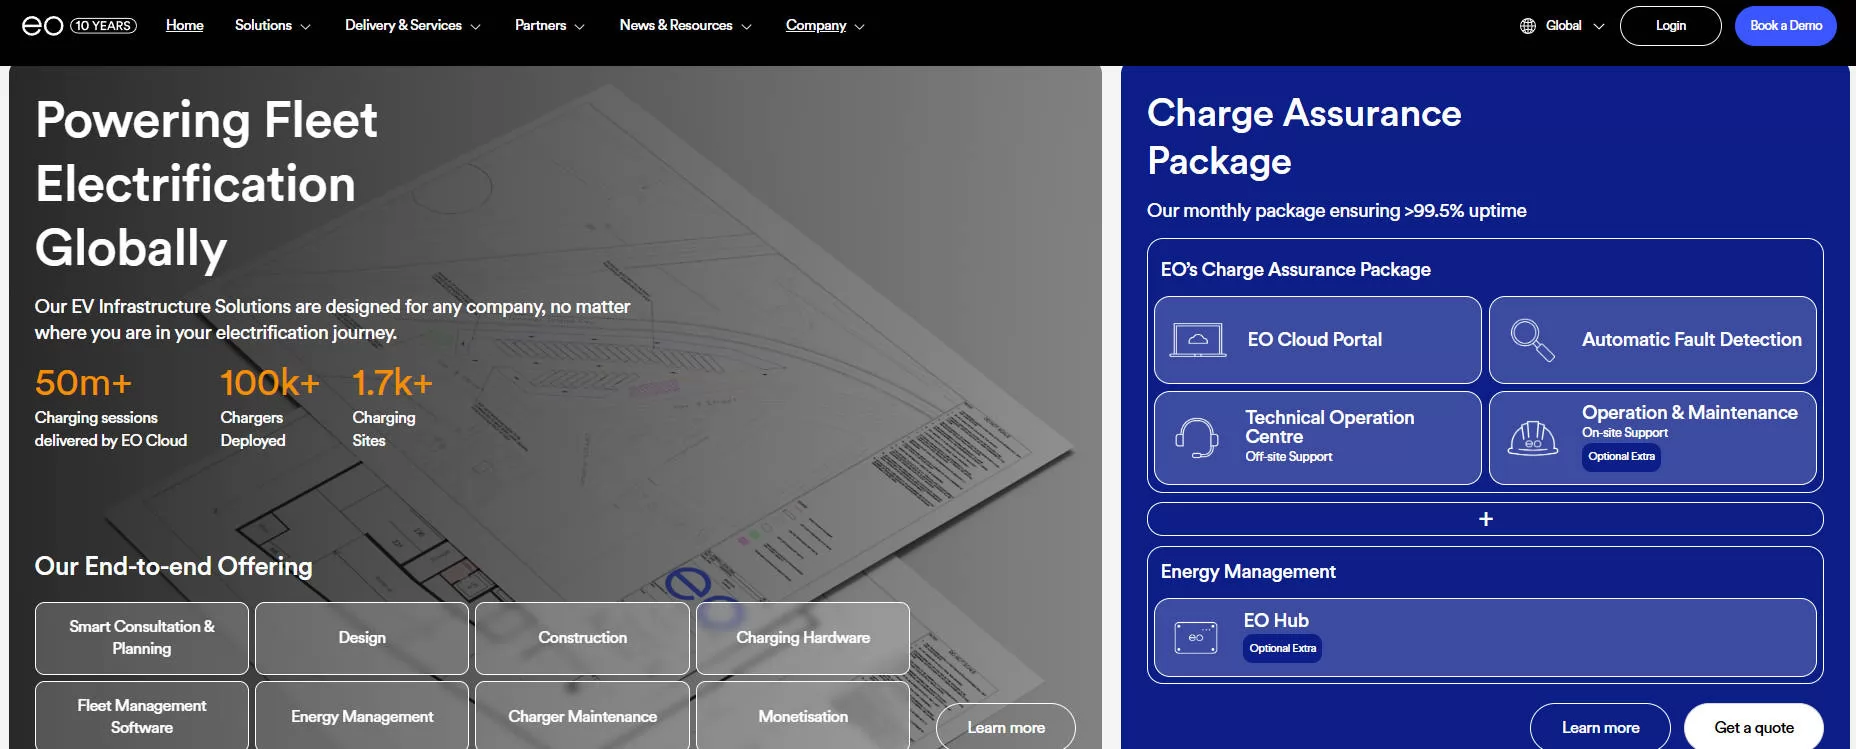The image size is (1856, 749).
Task: Select the Construction offering tile
Action: (x=582, y=638)
